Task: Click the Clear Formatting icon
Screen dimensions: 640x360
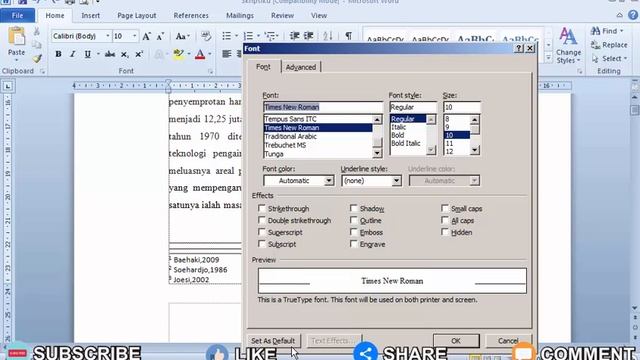Action: (206, 36)
